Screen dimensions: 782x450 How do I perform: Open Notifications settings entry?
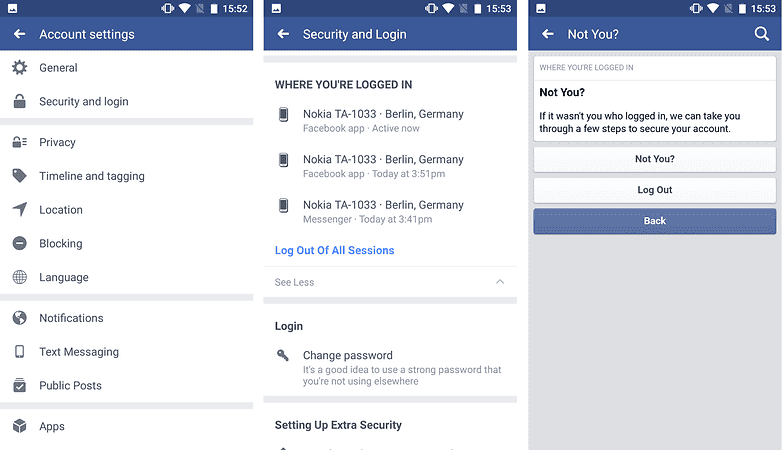point(71,318)
